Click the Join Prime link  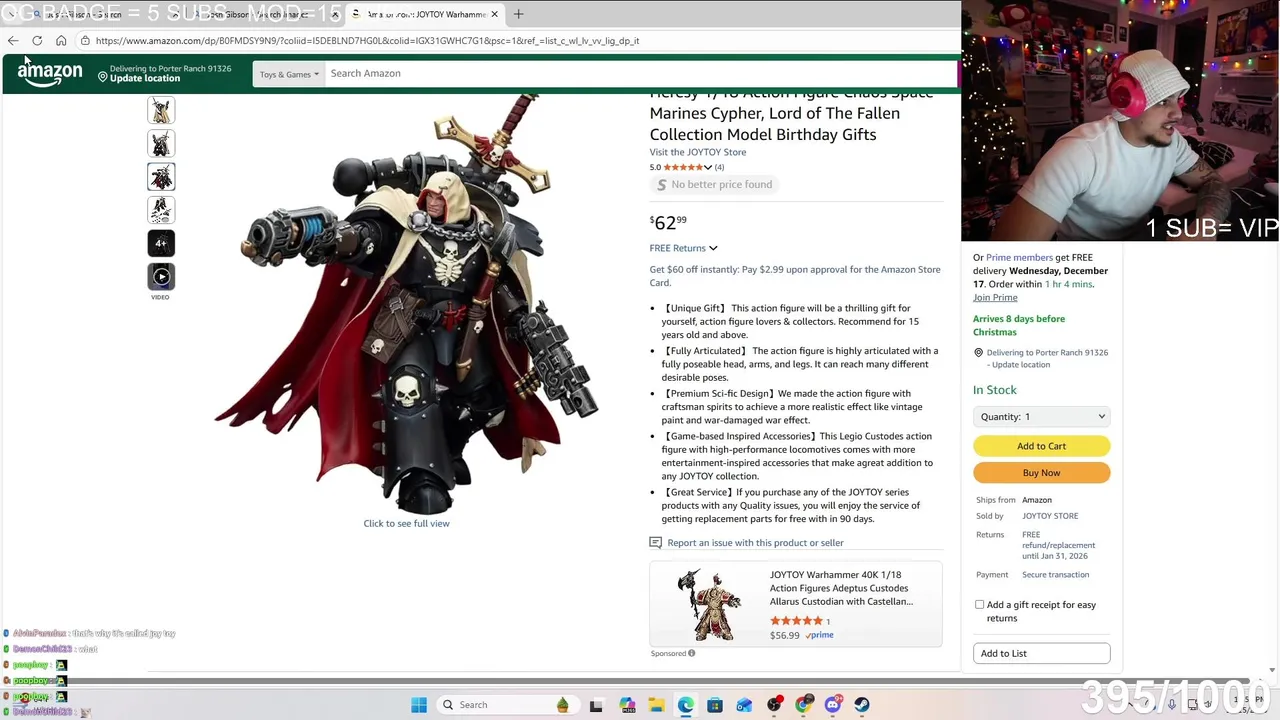pos(995,297)
